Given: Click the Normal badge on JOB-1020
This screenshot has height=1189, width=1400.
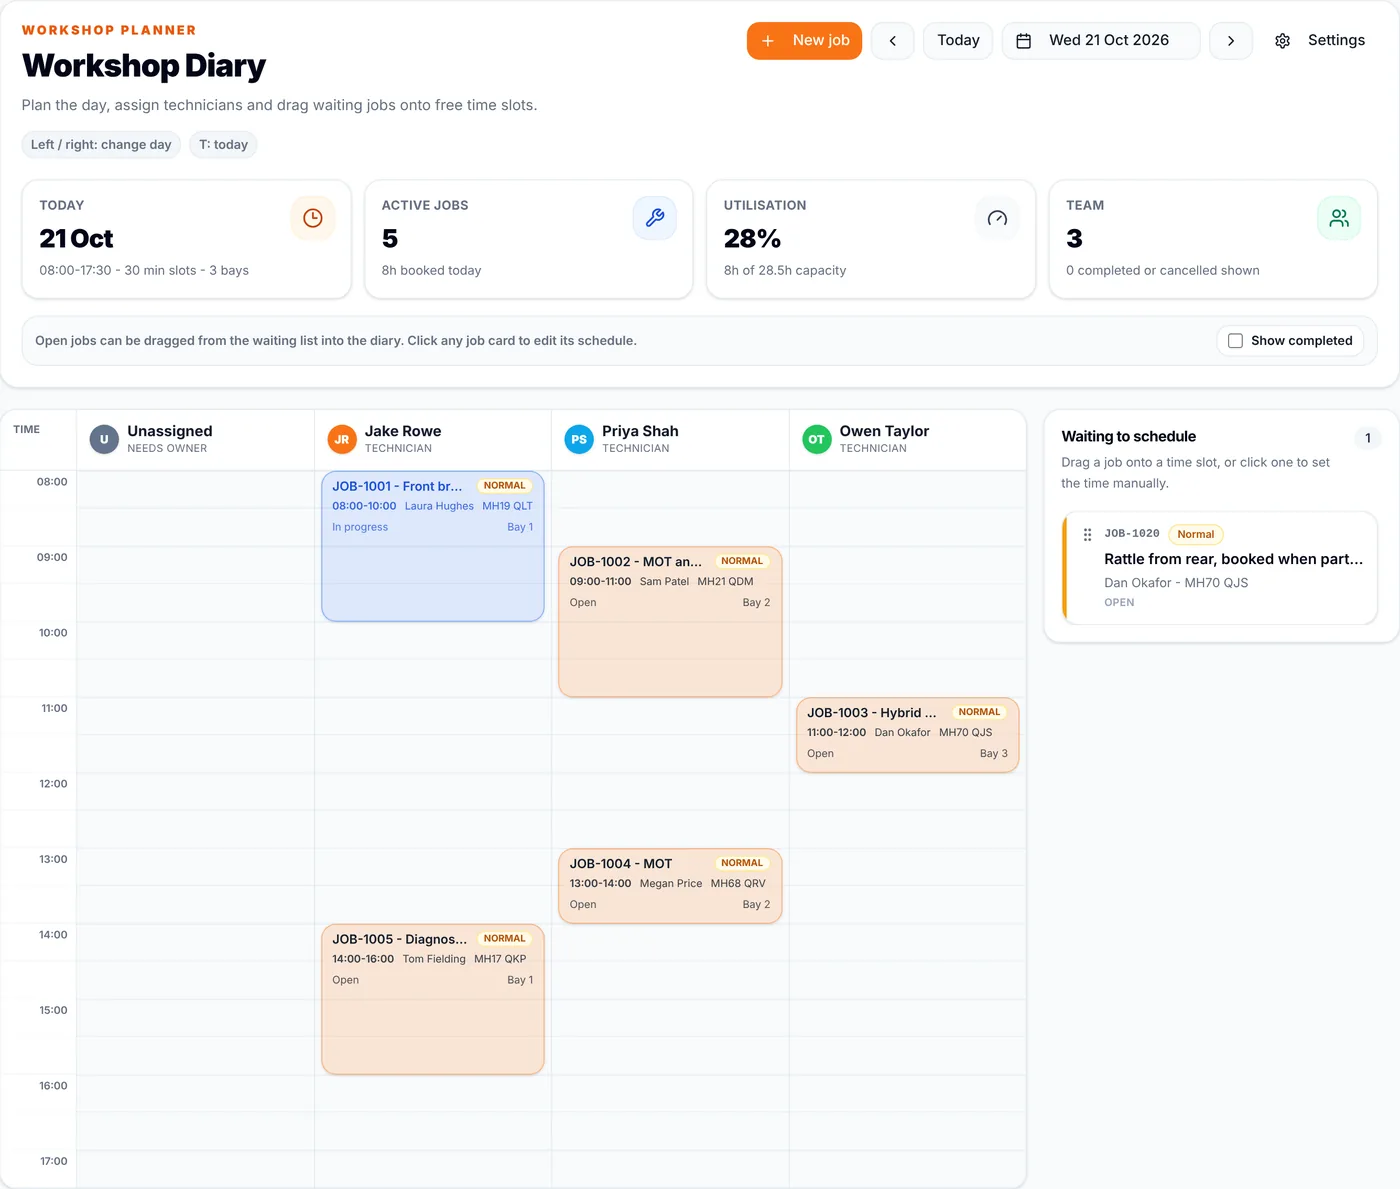Looking at the screenshot, I should click(1196, 534).
